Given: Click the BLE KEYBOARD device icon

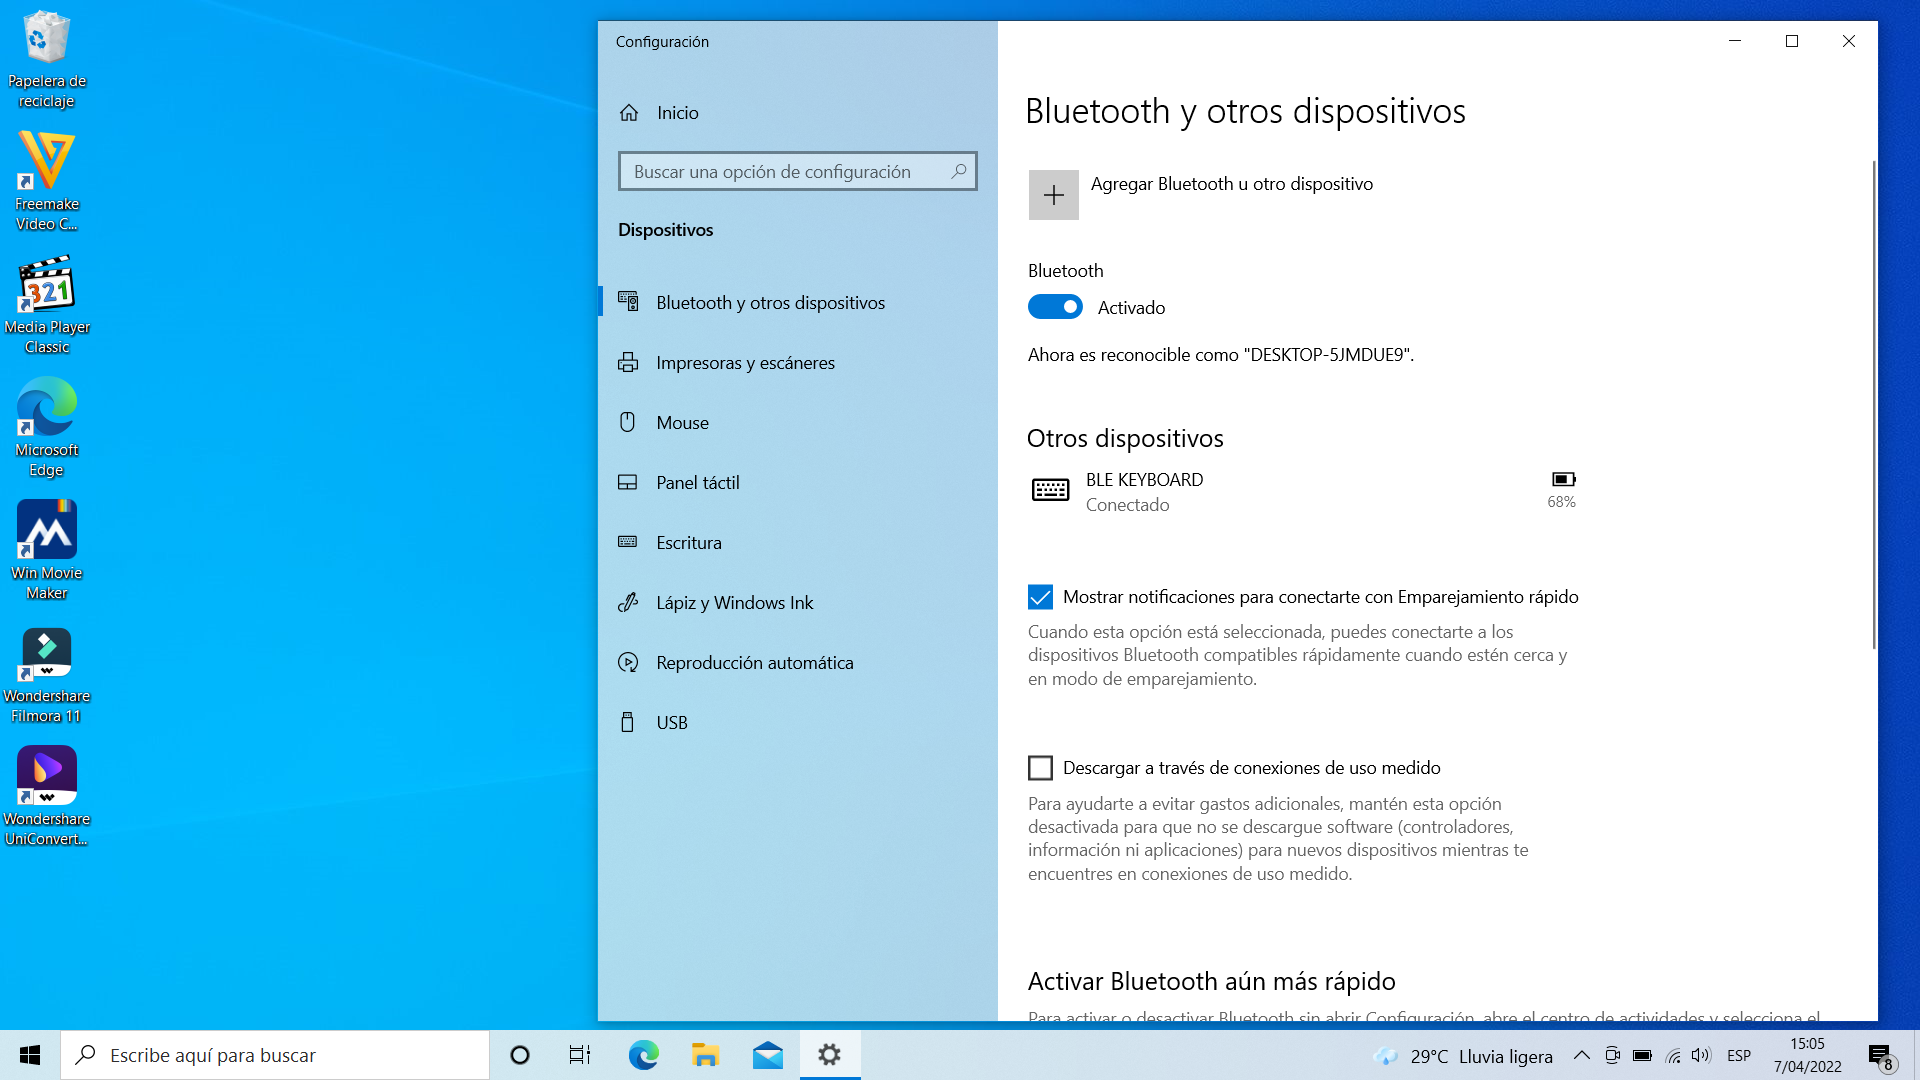Looking at the screenshot, I should [1050, 490].
